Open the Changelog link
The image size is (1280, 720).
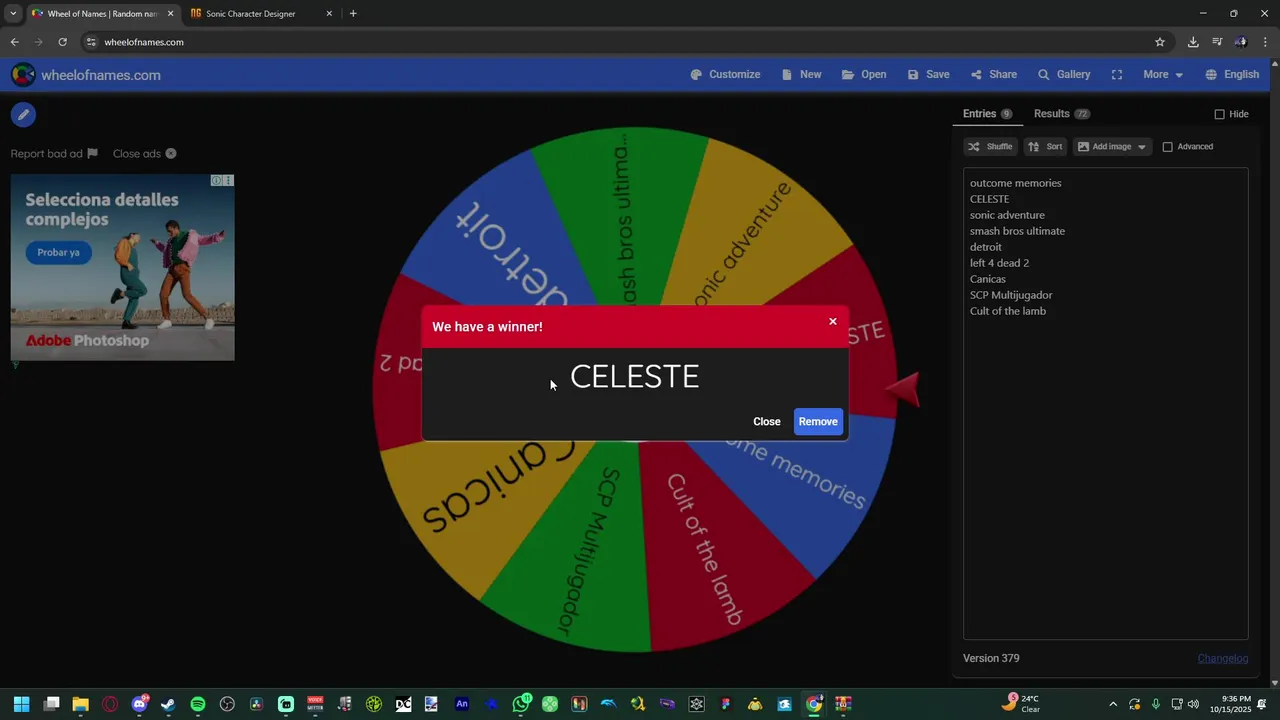(x=1223, y=658)
